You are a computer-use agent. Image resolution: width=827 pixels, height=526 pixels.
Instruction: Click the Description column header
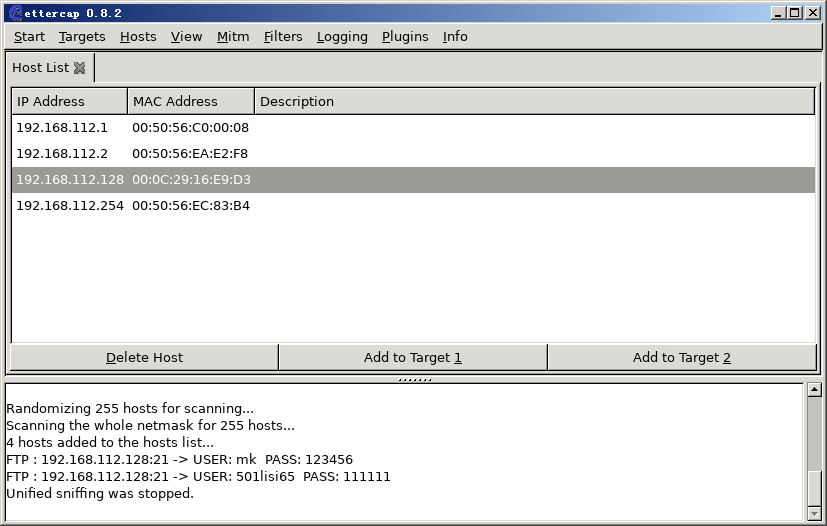[535, 101]
